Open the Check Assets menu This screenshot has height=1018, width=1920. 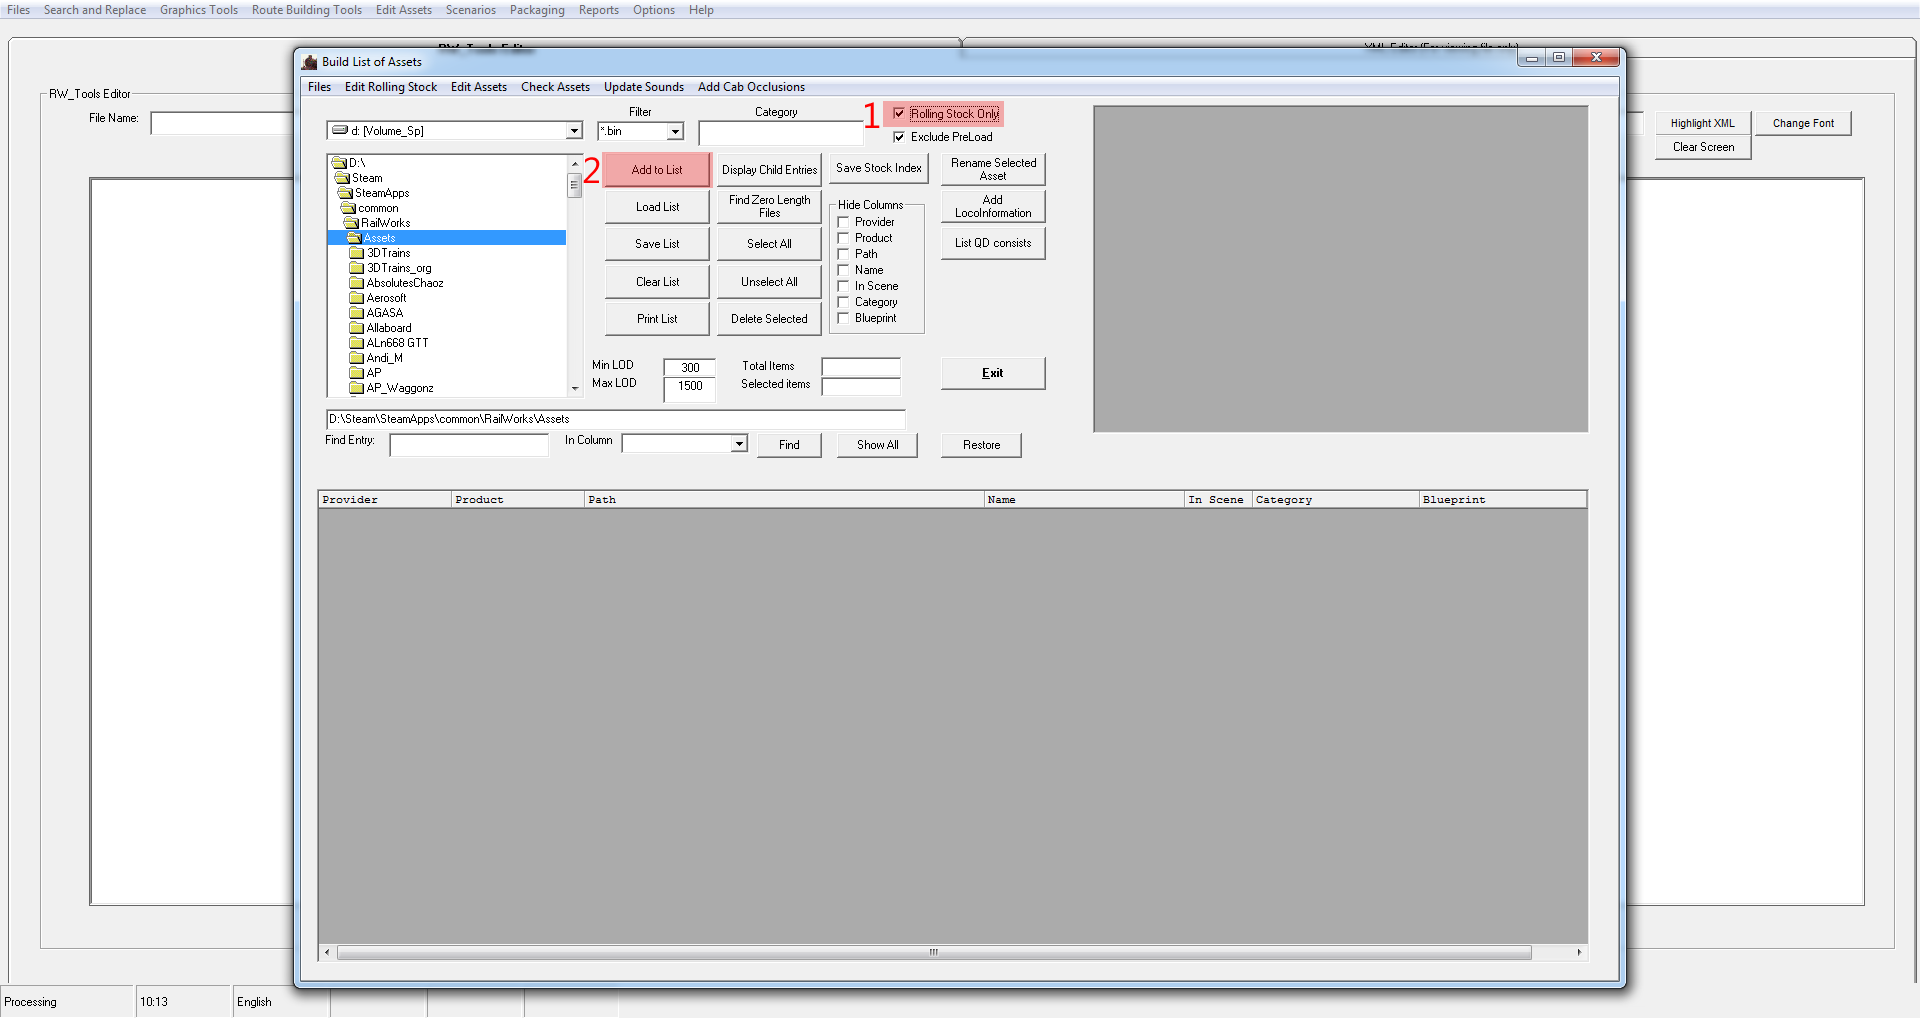[555, 87]
